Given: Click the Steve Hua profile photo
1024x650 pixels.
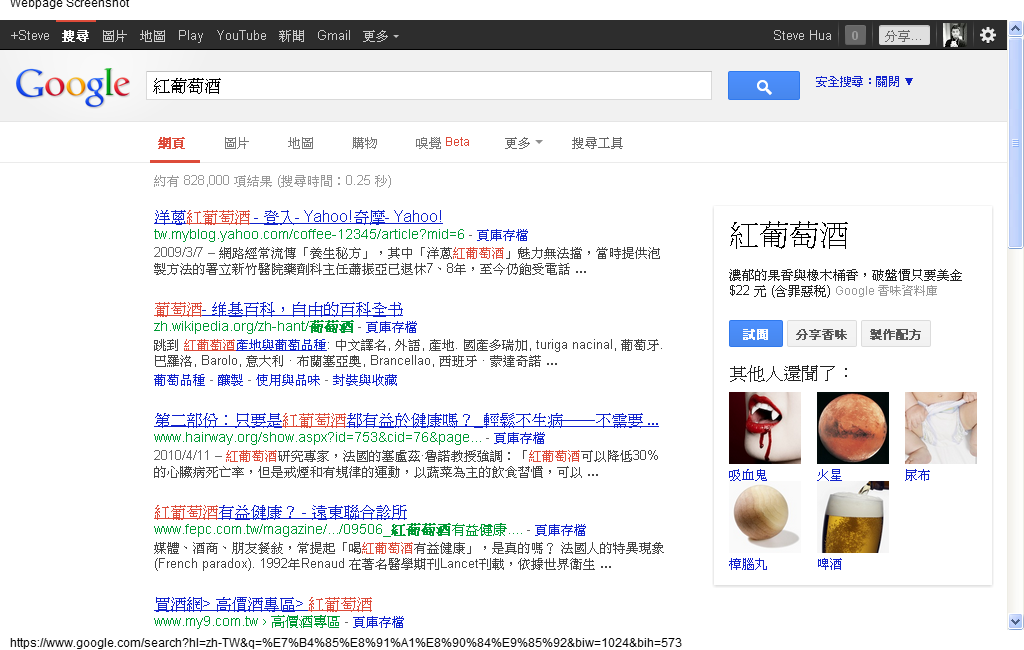Looking at the screenshot, I should [x=954, y=35].
